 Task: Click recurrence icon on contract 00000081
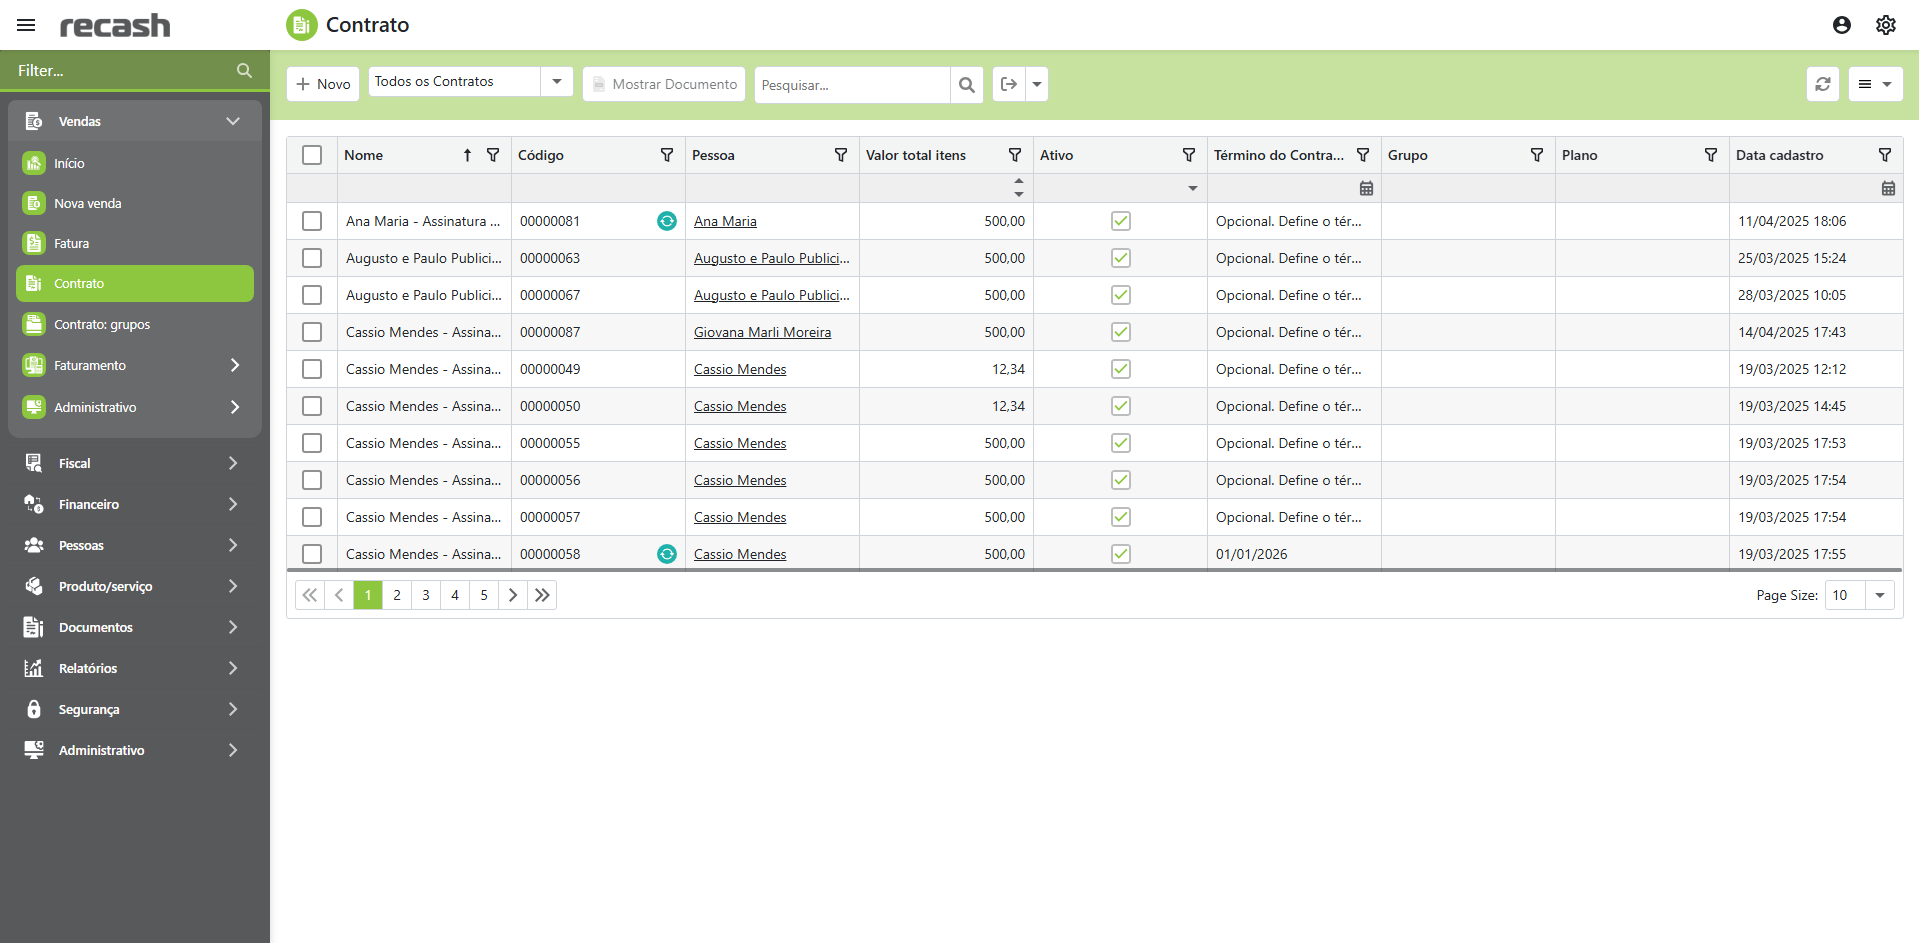[x=666, y=221]
